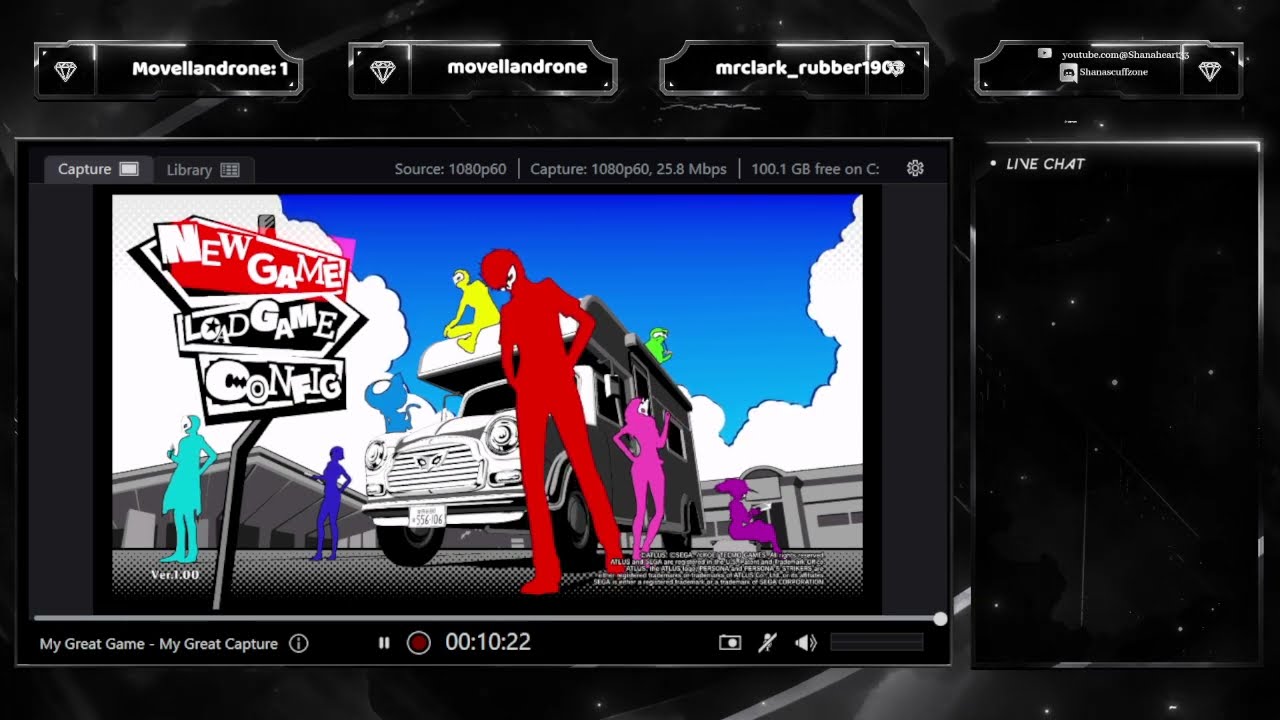1280x720 pixels.
Task: Mute audio with the speaker icon
Action: [x=806, y=642]
